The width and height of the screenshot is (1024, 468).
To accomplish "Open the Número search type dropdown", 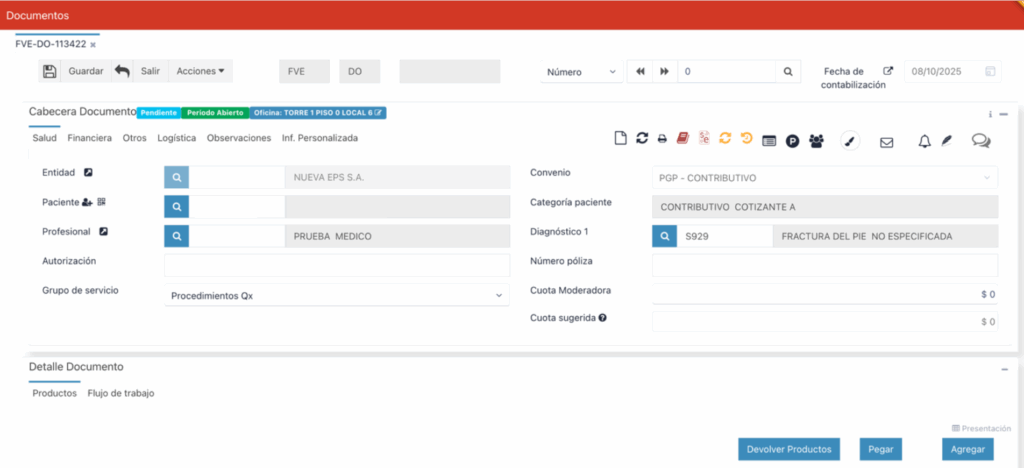I will coord(581,72).
